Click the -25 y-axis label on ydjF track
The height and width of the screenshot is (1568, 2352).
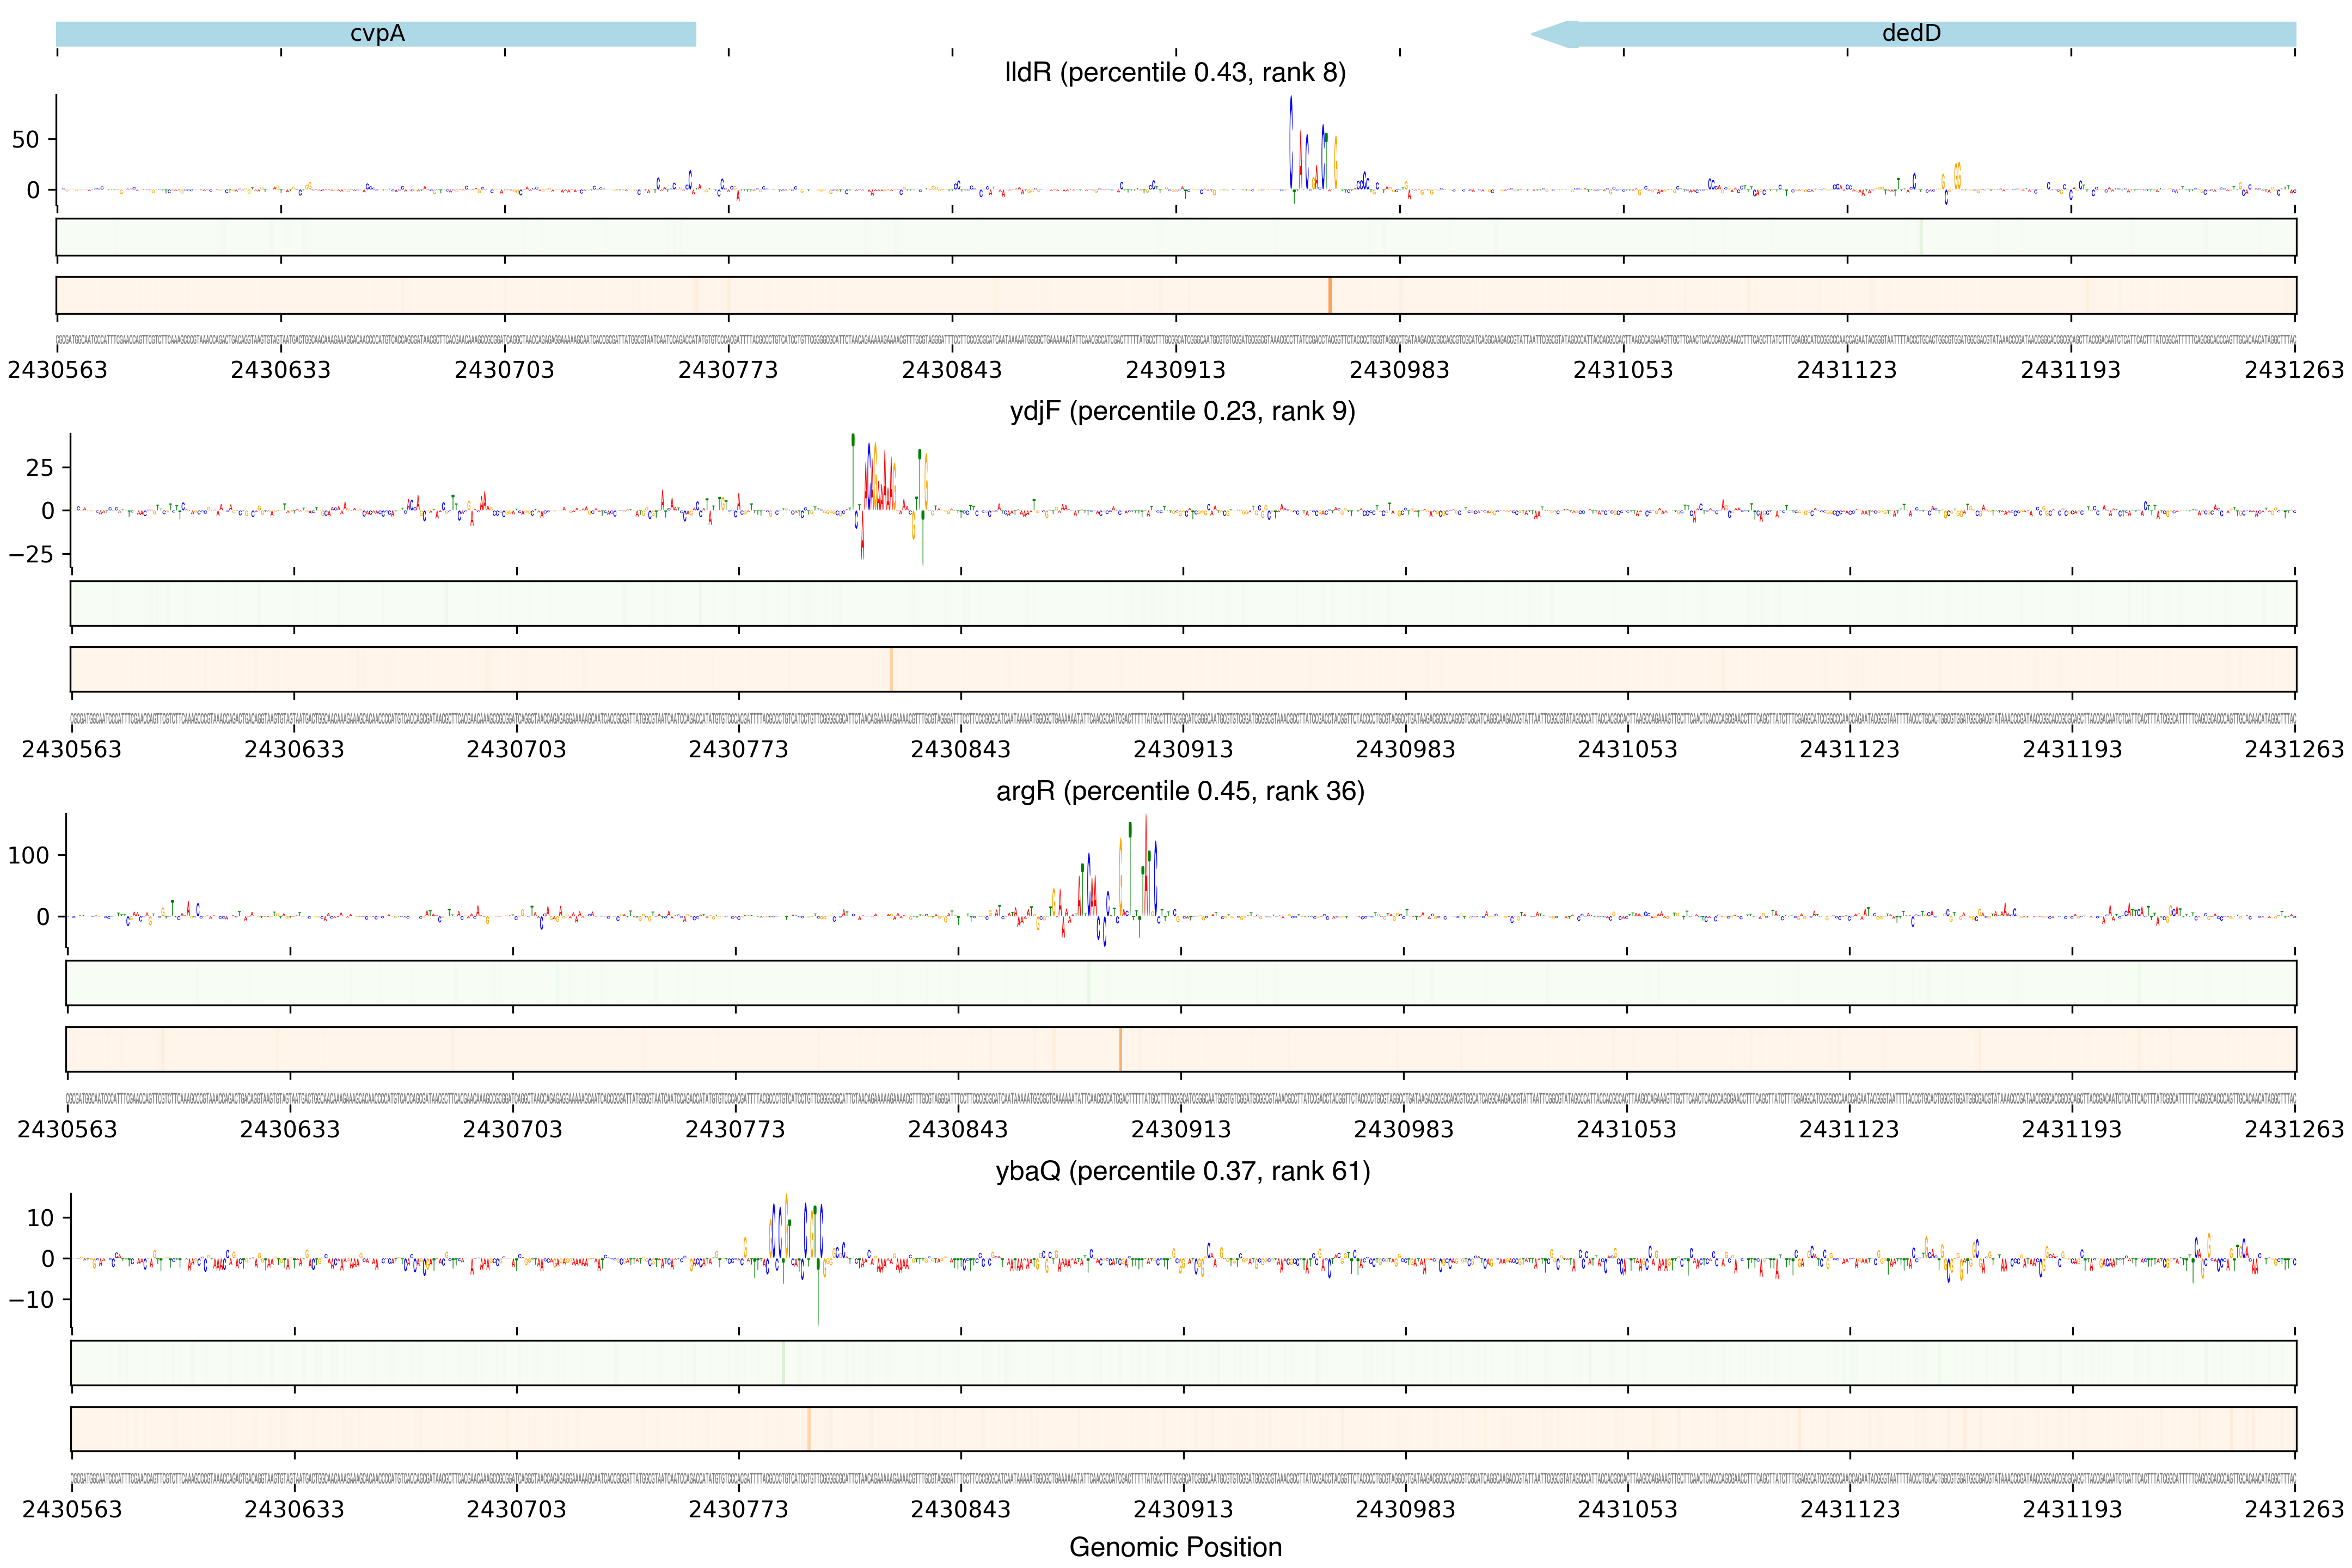click(30, 554)
